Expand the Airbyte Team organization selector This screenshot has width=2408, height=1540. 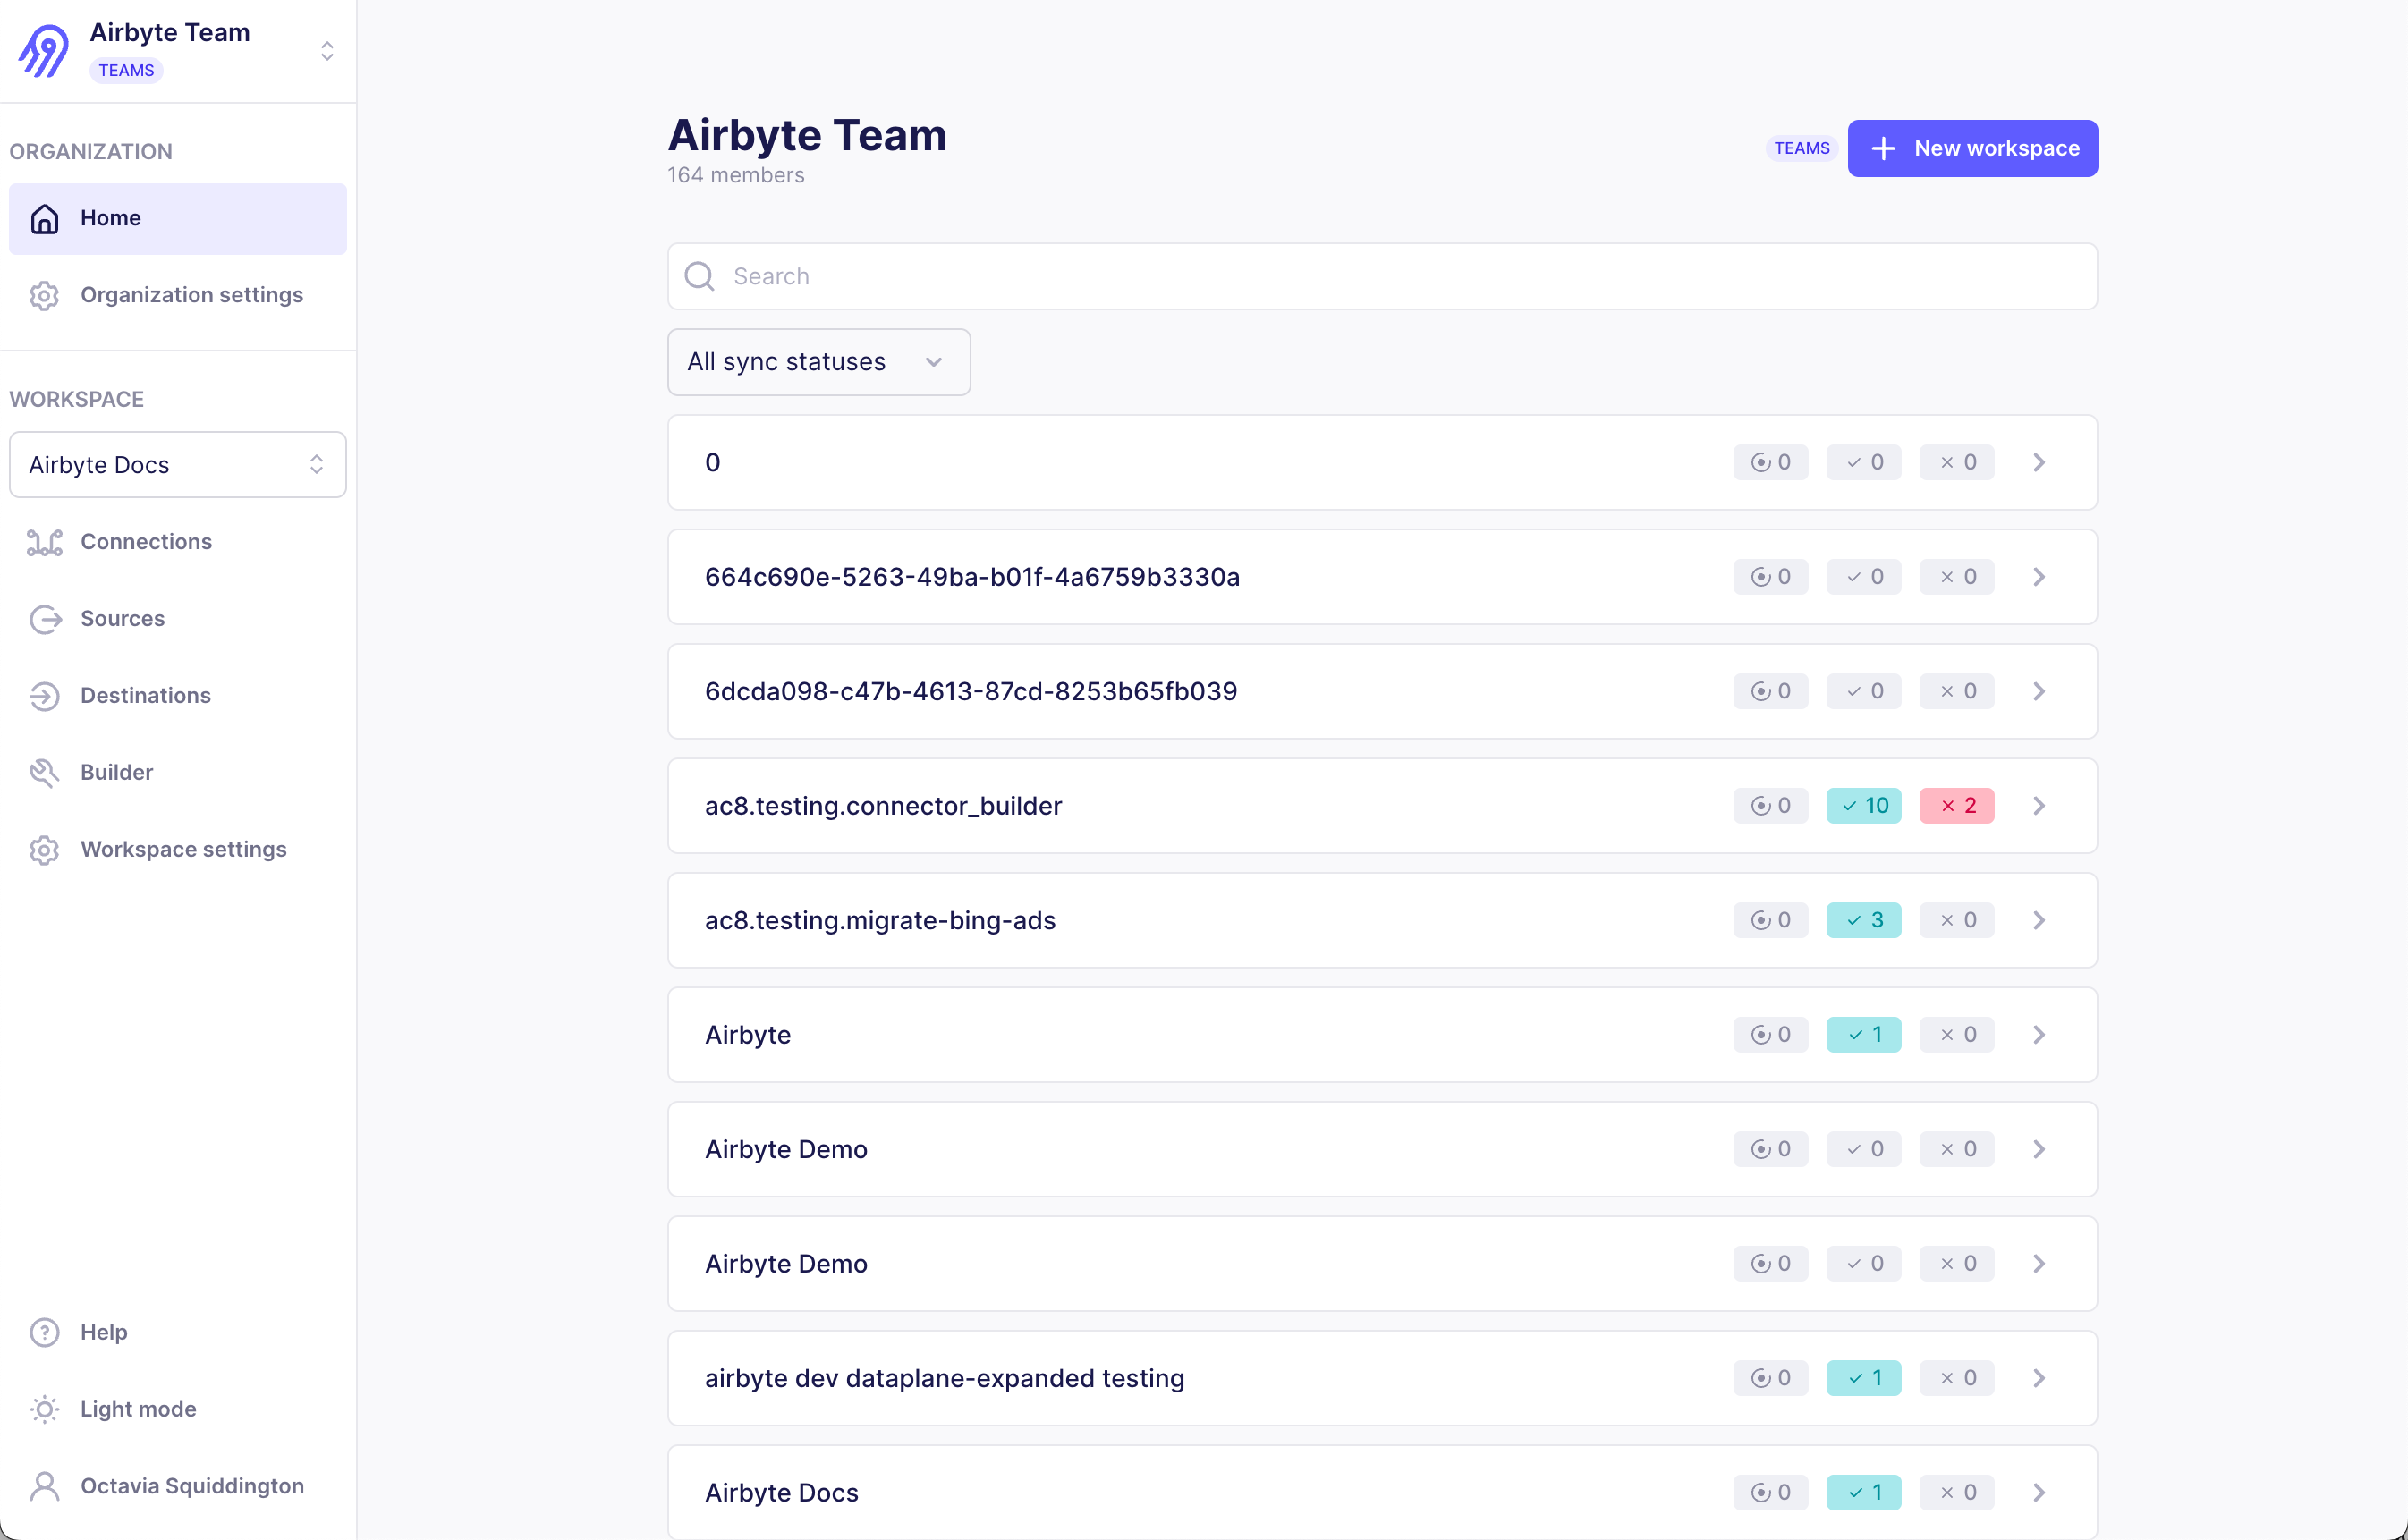pos(327,50)
